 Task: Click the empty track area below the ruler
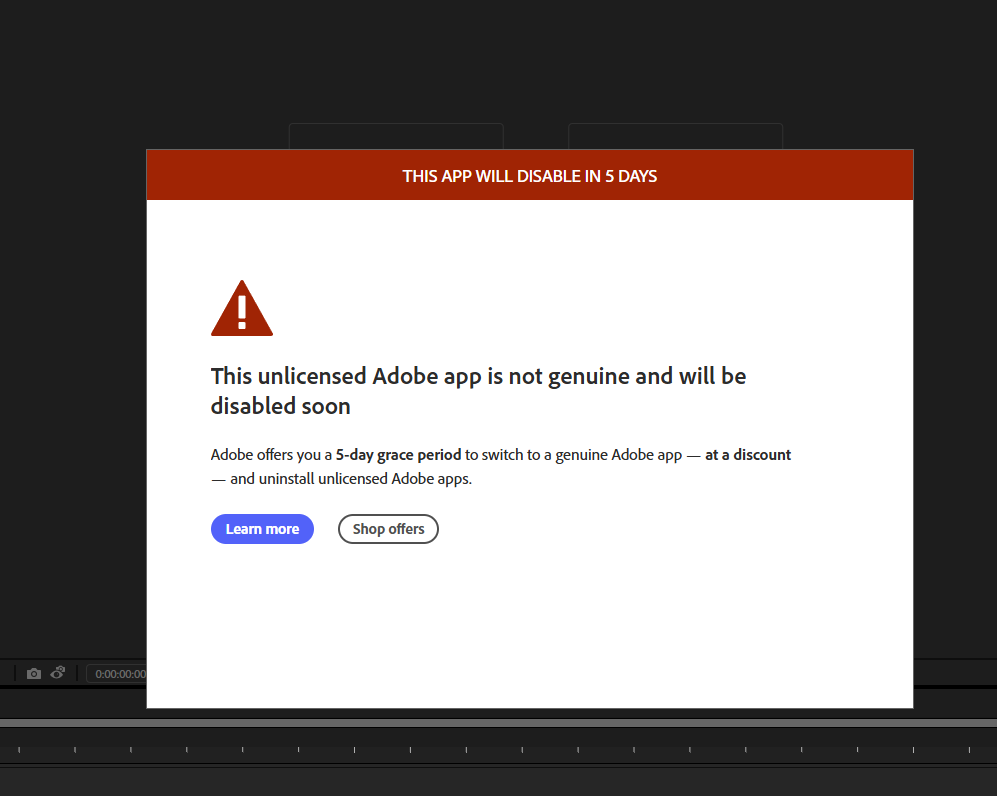[498, 781]
